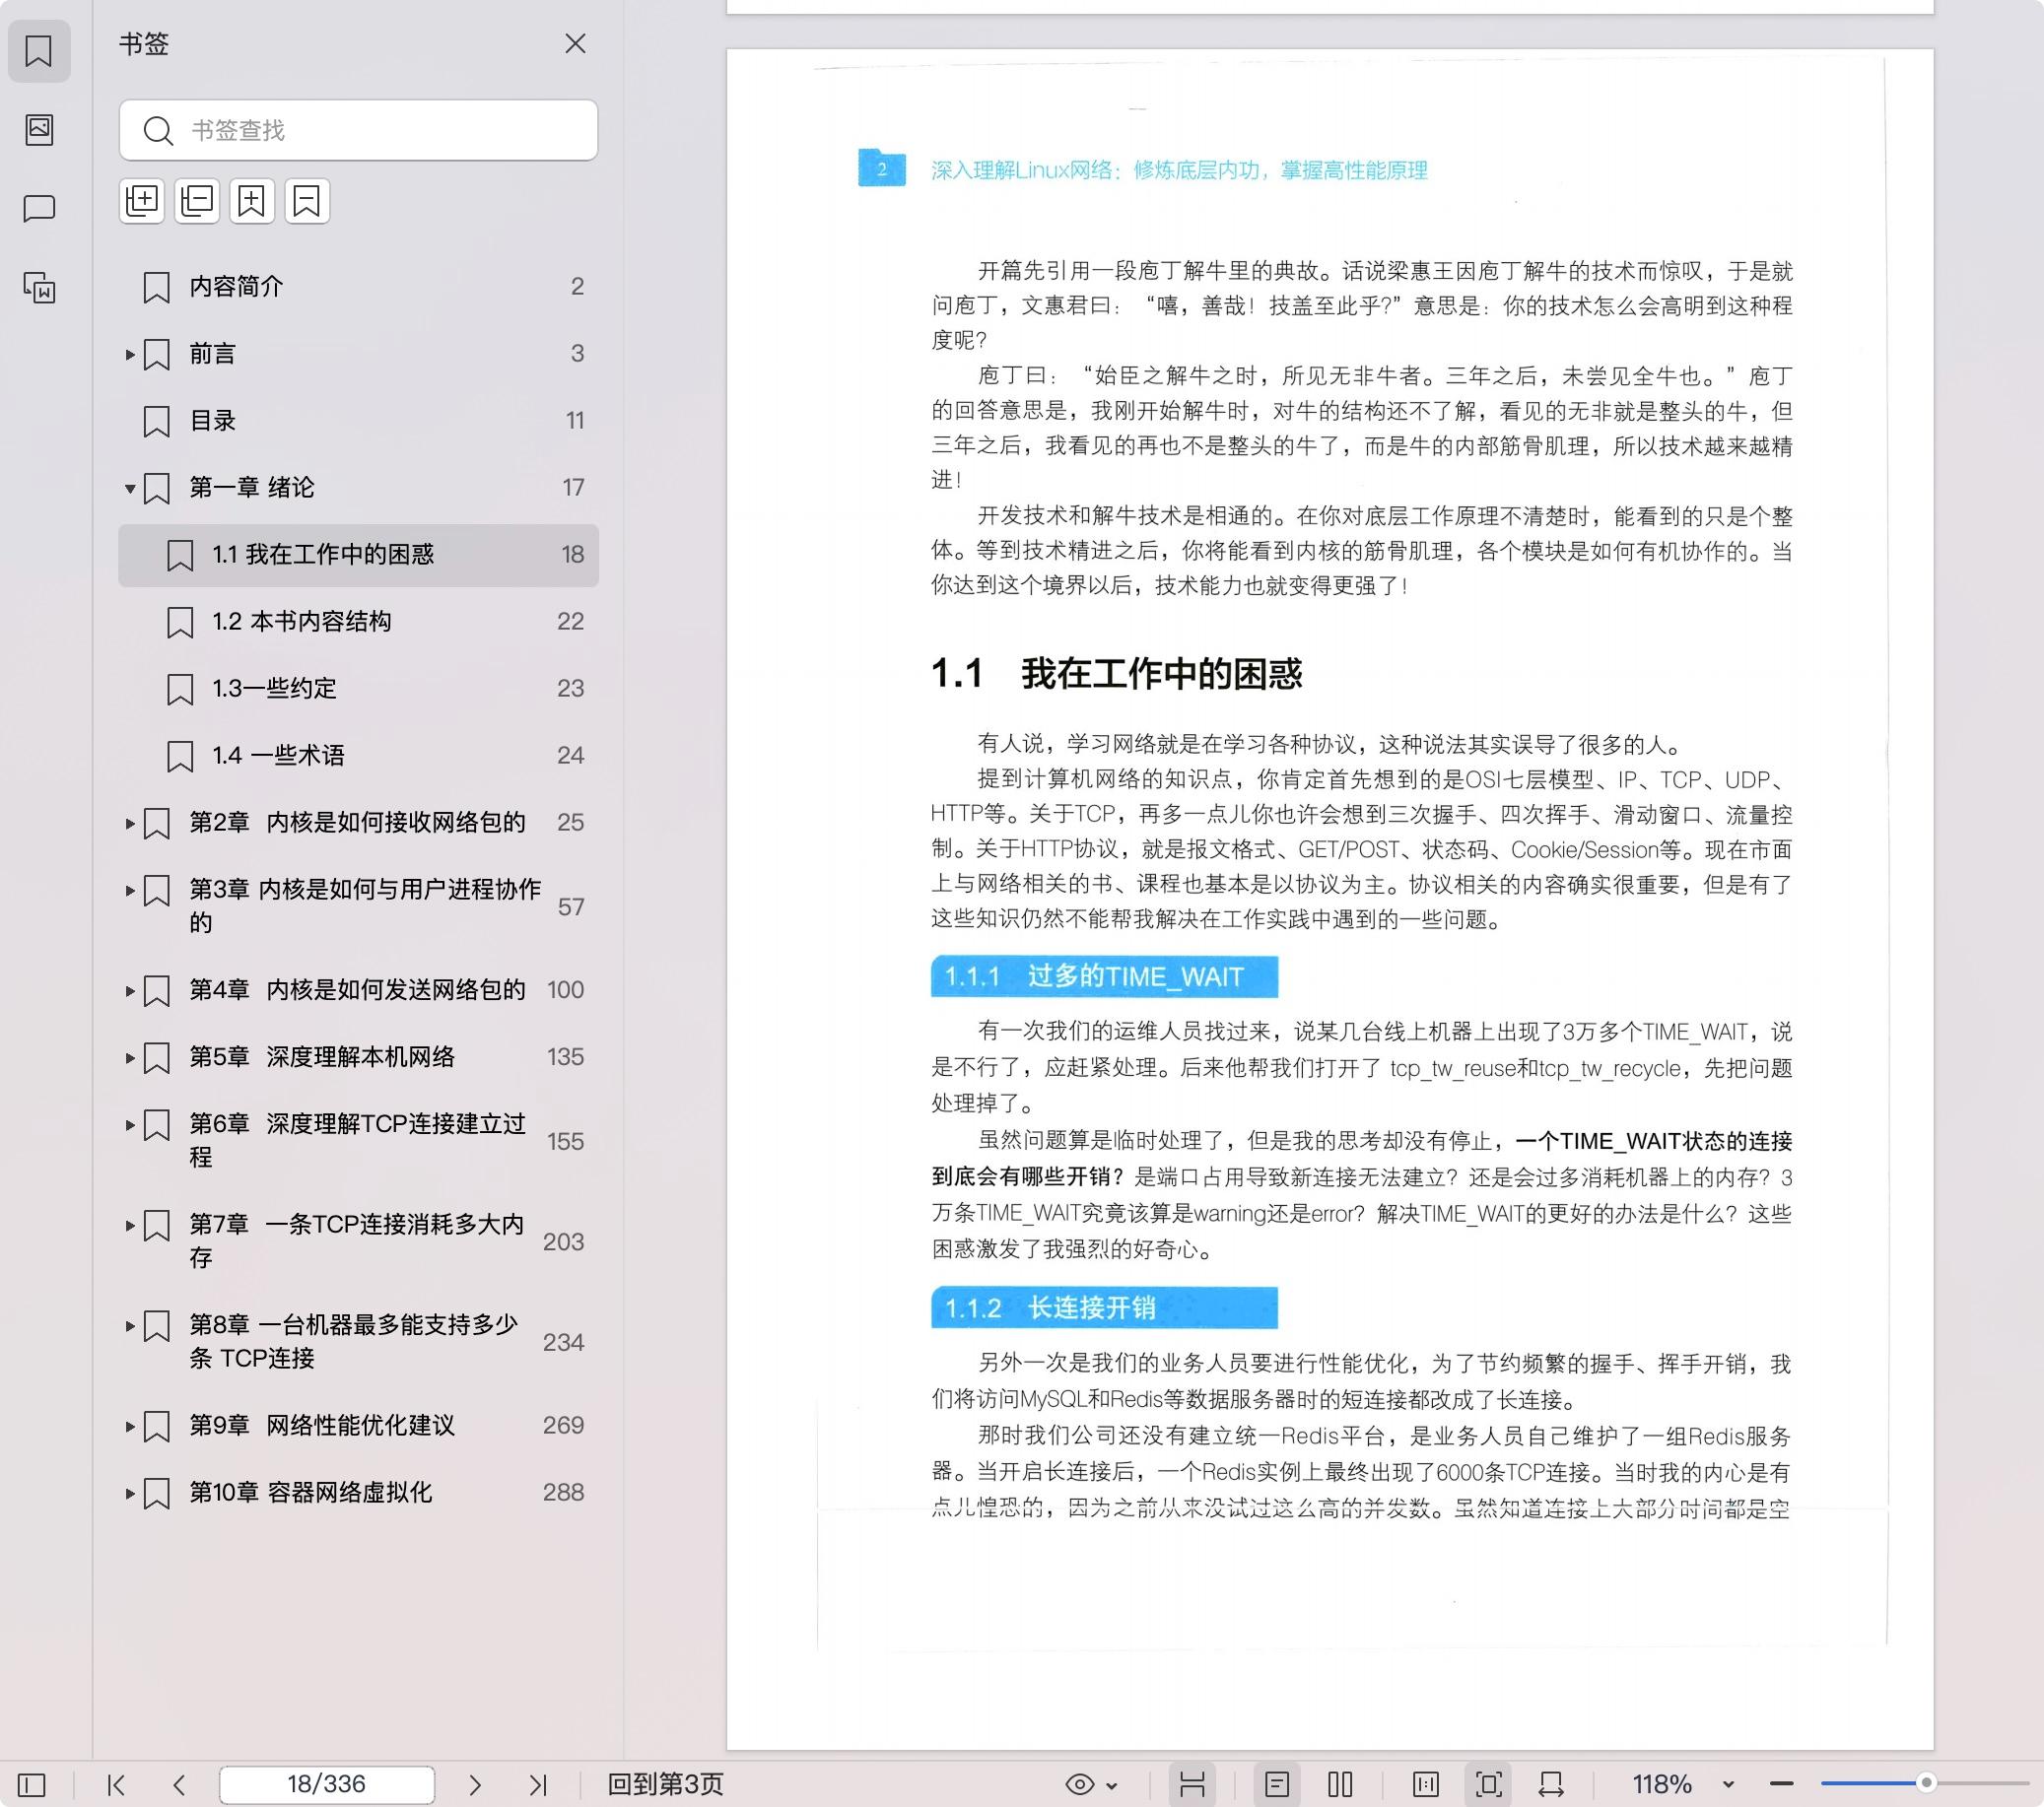Click the collapse all bookmarks icon
Viewport: 2044px width, 1807px height.
(197, 201)
